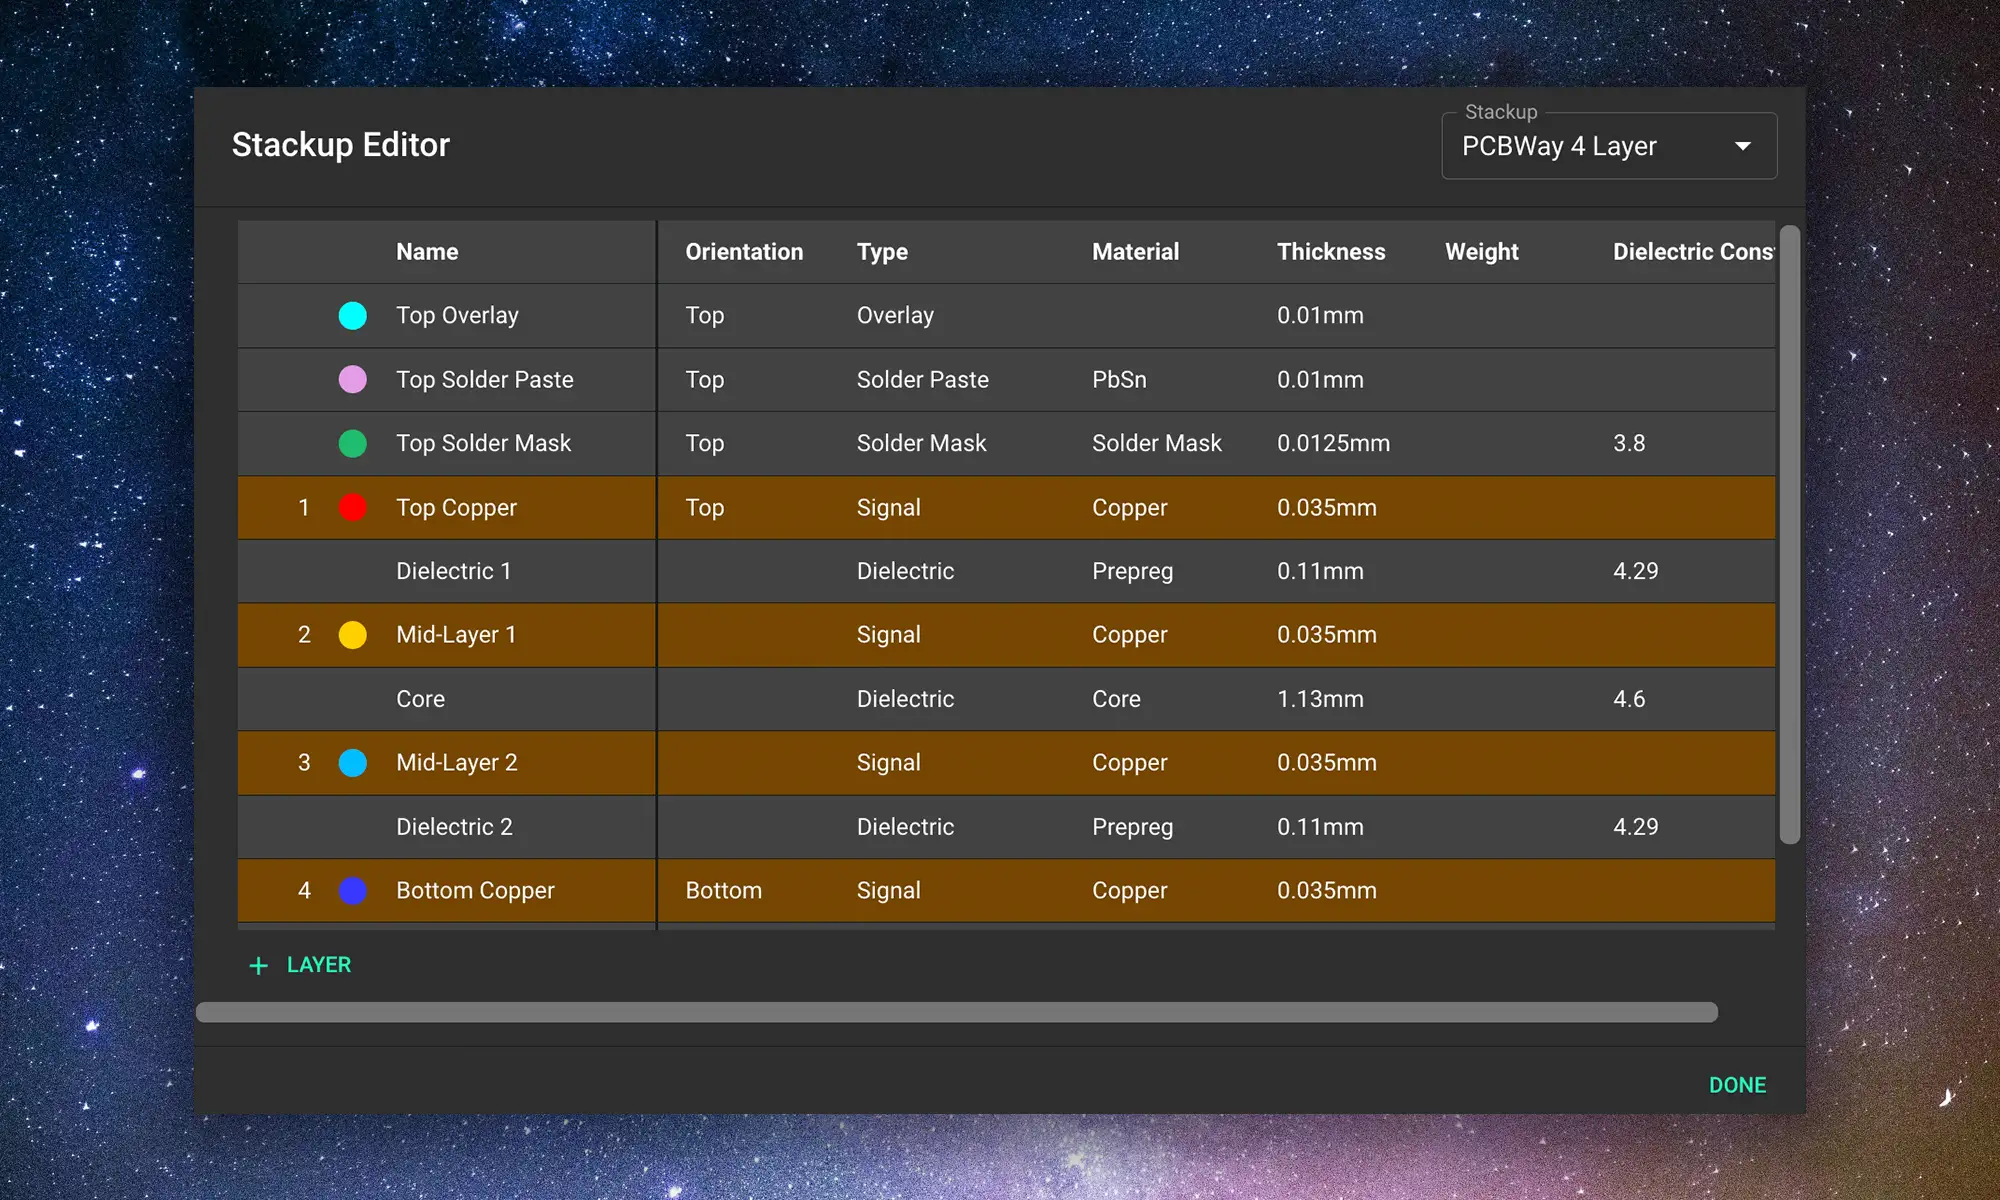Click the Top Copper thickness value
Image resolution: width=2000 pixels, height=1200 pixels.
pyautogui.click(x=1326, y=507)
